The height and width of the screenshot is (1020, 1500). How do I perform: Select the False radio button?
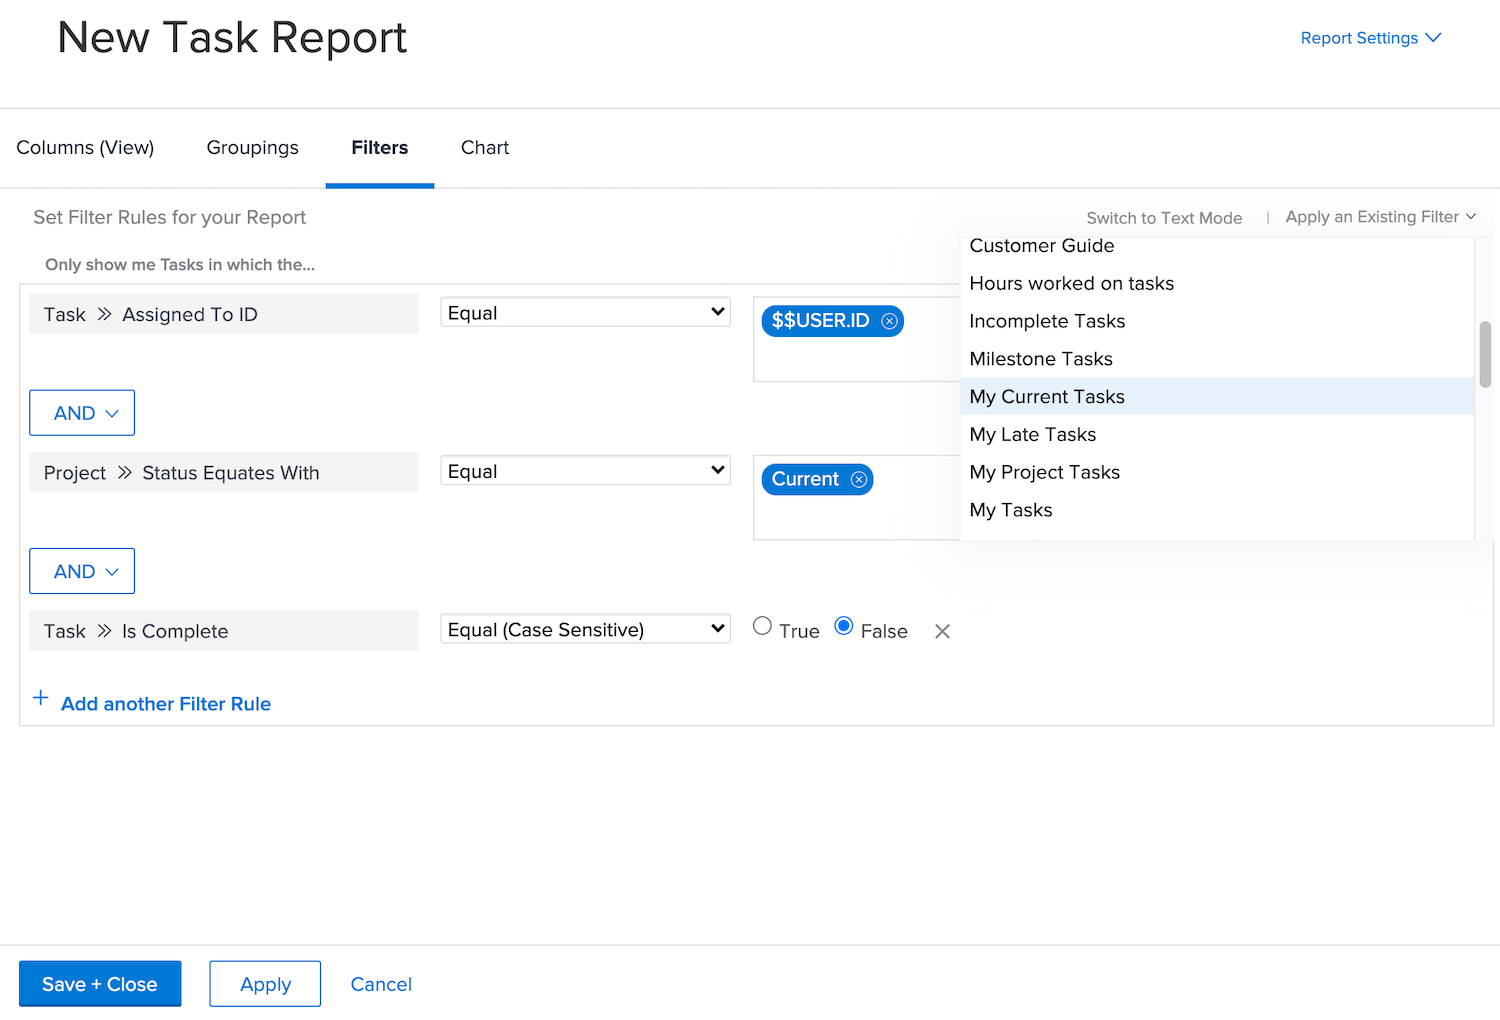tap(843, 625)
